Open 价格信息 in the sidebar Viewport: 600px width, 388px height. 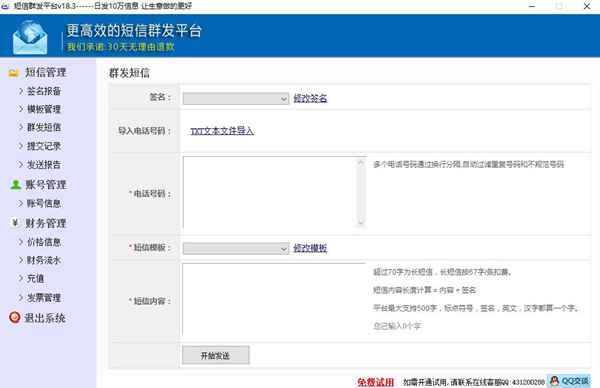(44, 242)
